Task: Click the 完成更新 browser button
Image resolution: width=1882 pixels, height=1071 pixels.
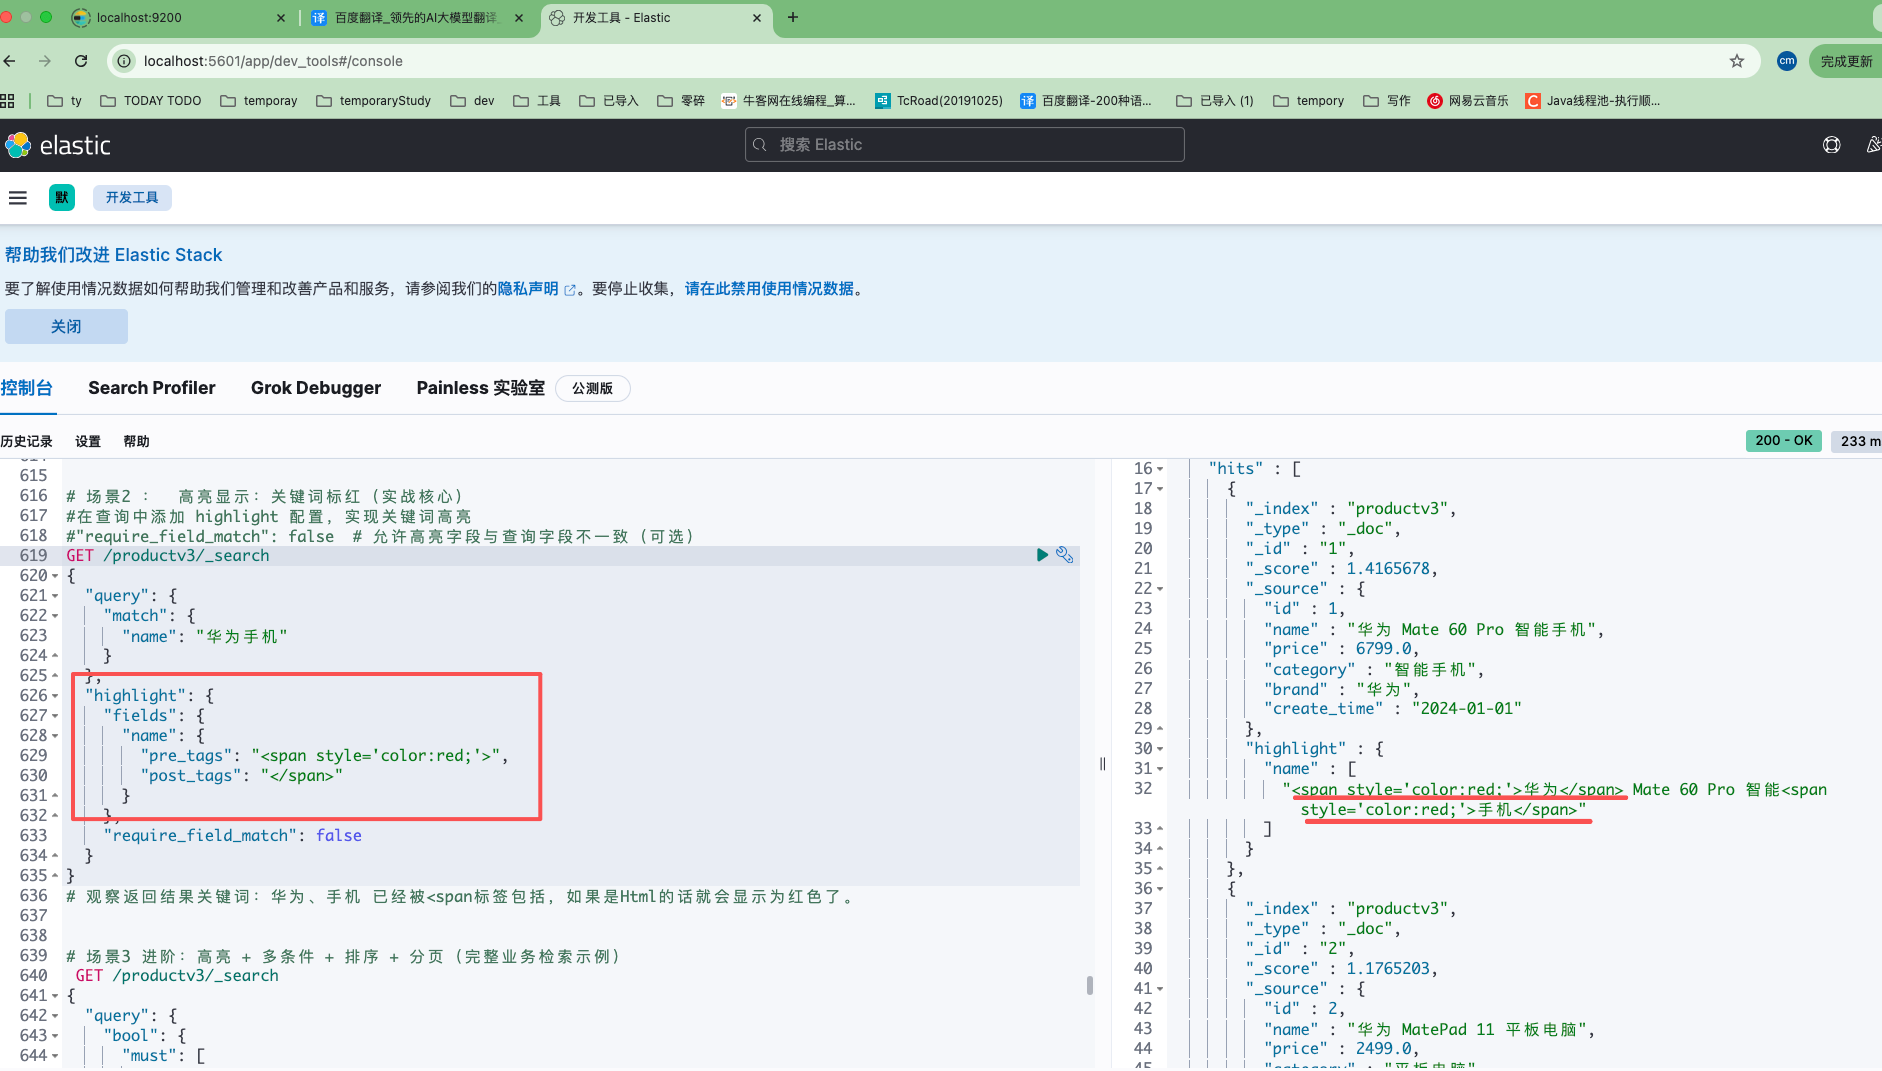Action: pos(1845,61)
